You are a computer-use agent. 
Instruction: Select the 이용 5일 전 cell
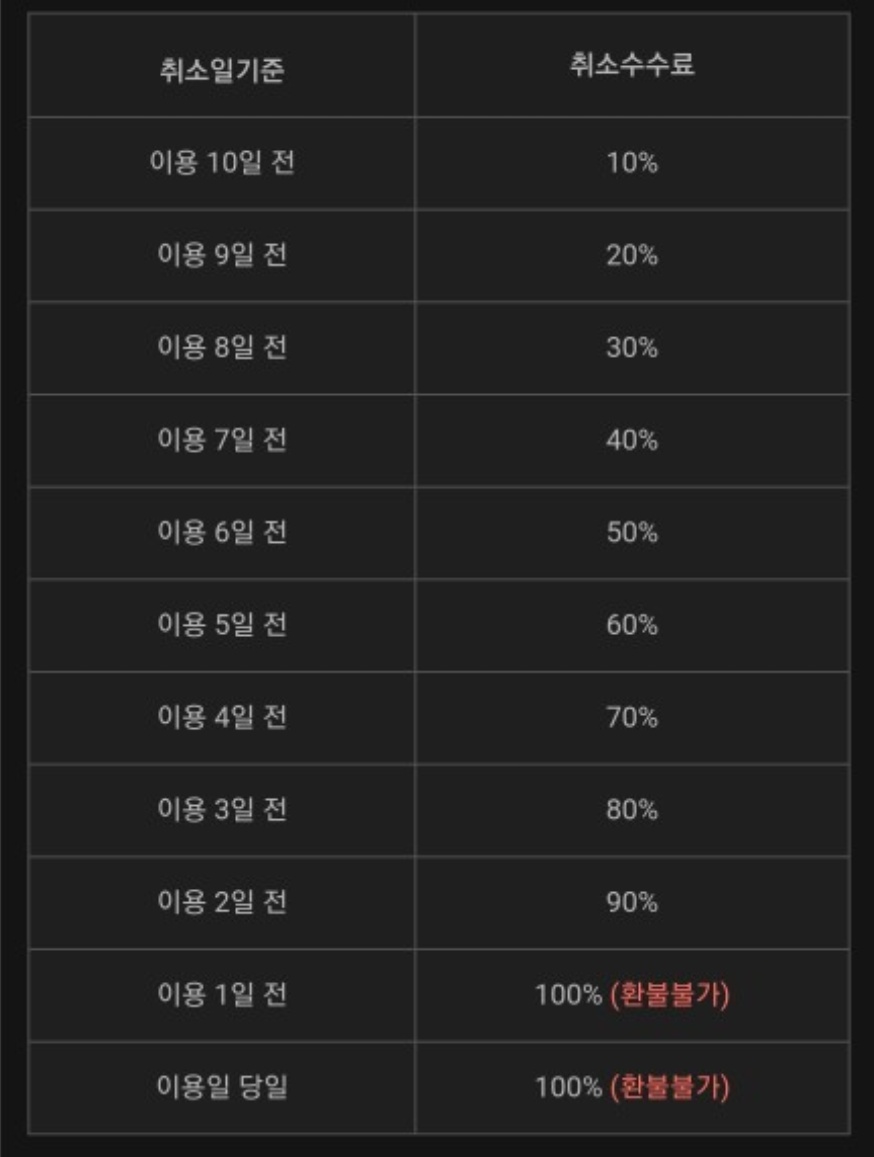[221, 624]
